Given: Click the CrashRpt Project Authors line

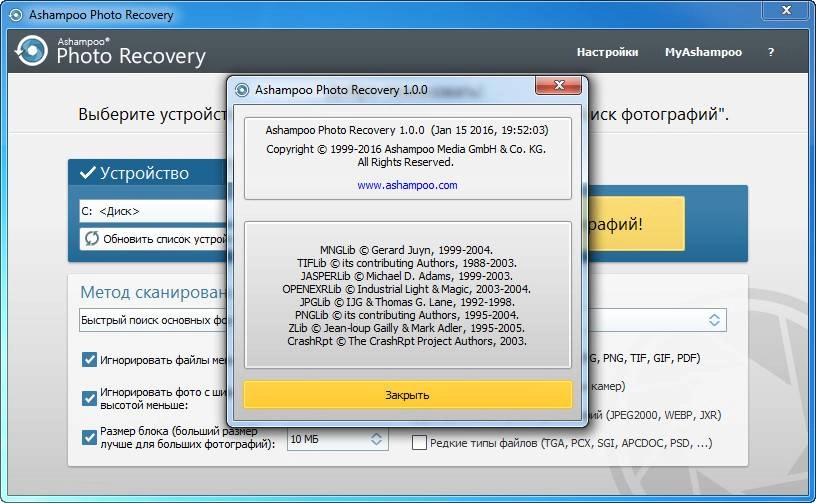Looking at the screenshot, I should (x=406, y=341).
